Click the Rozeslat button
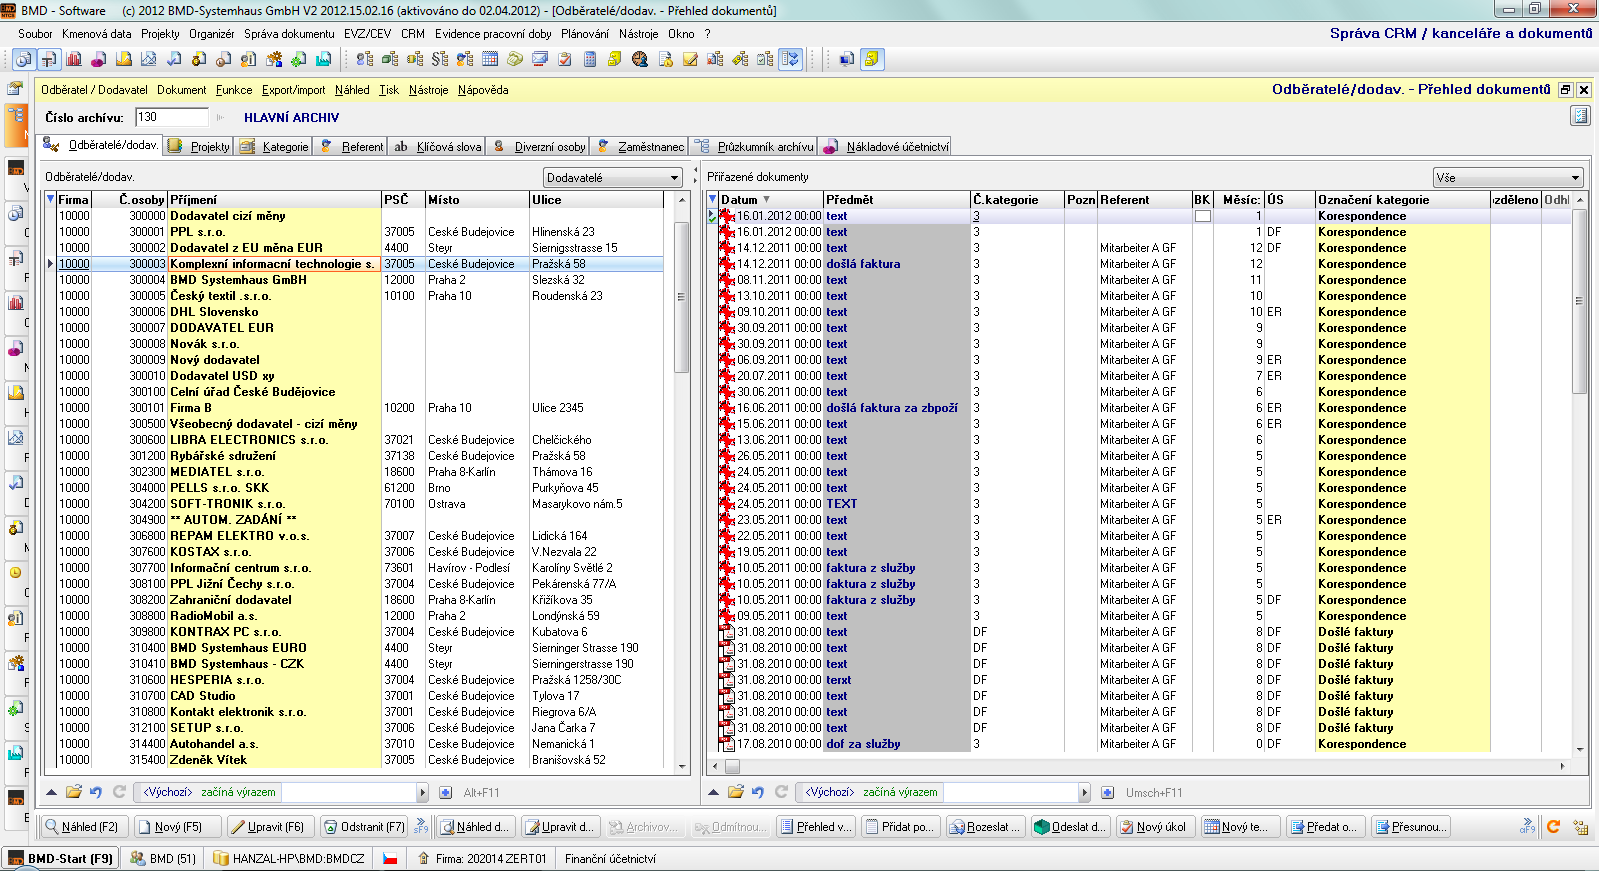1599x871 pixels. 985,827
